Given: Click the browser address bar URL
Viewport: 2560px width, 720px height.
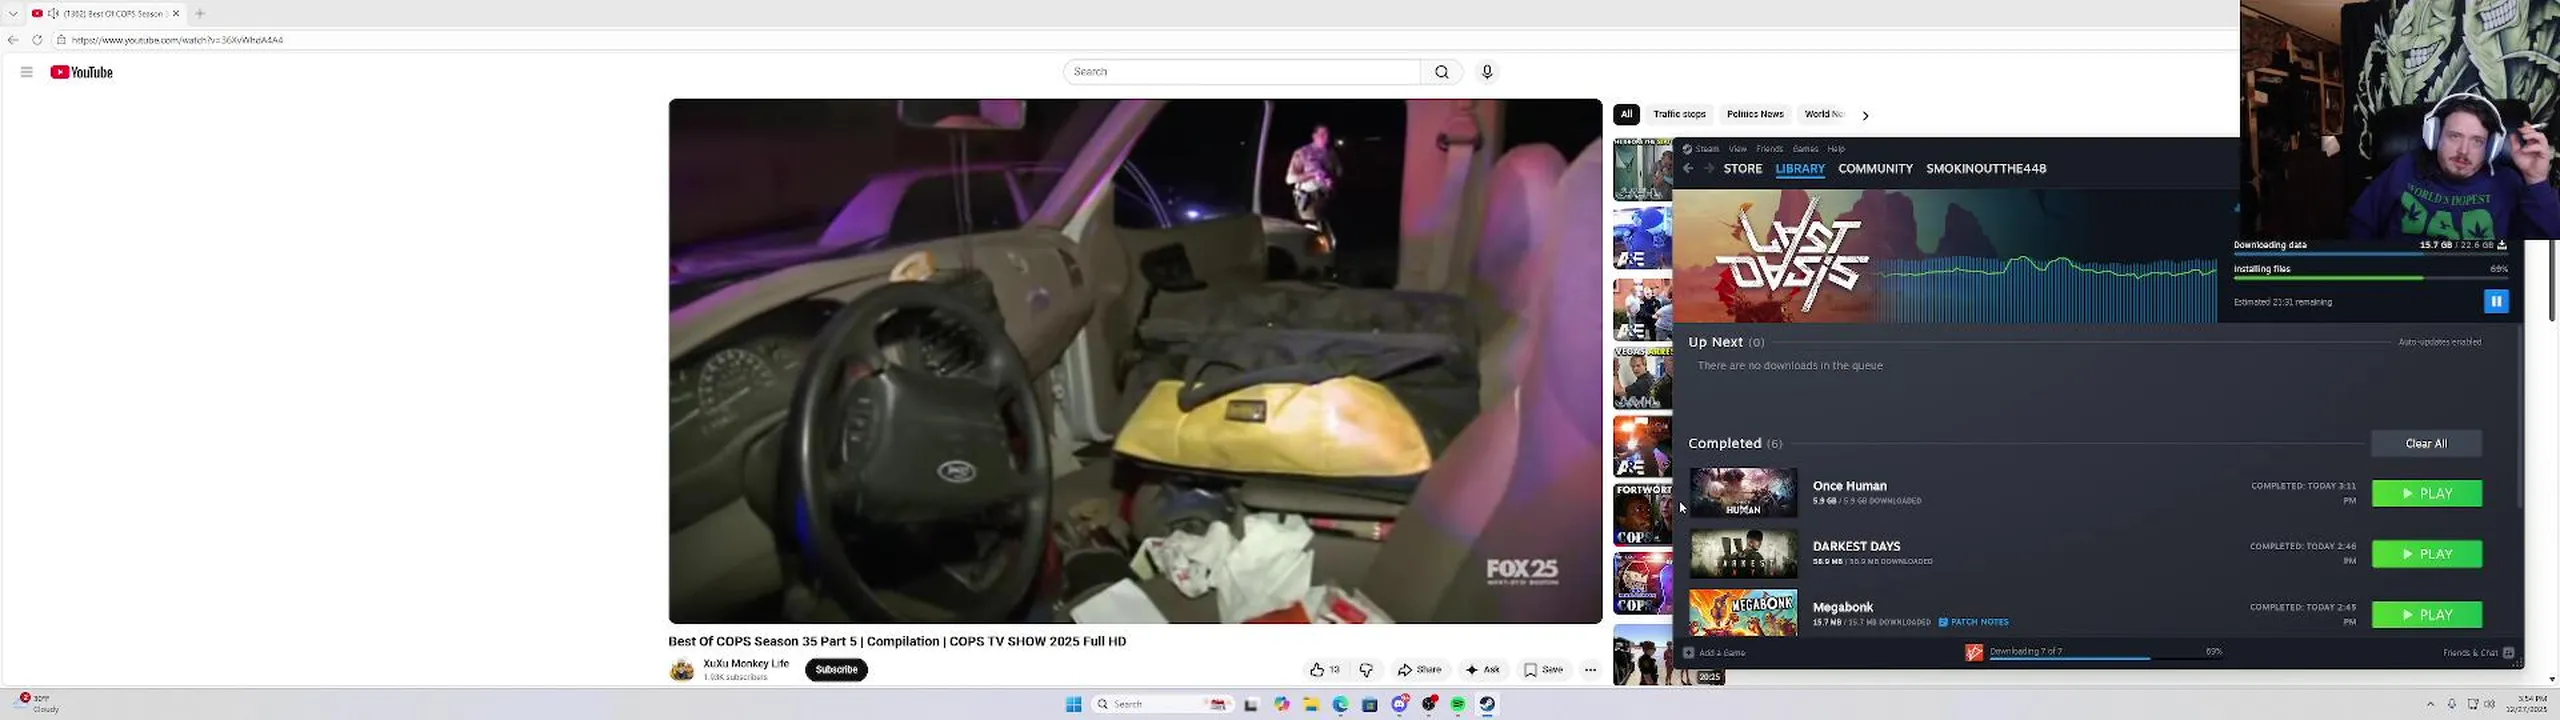Looking at the screenshot, I should point(177,40).
